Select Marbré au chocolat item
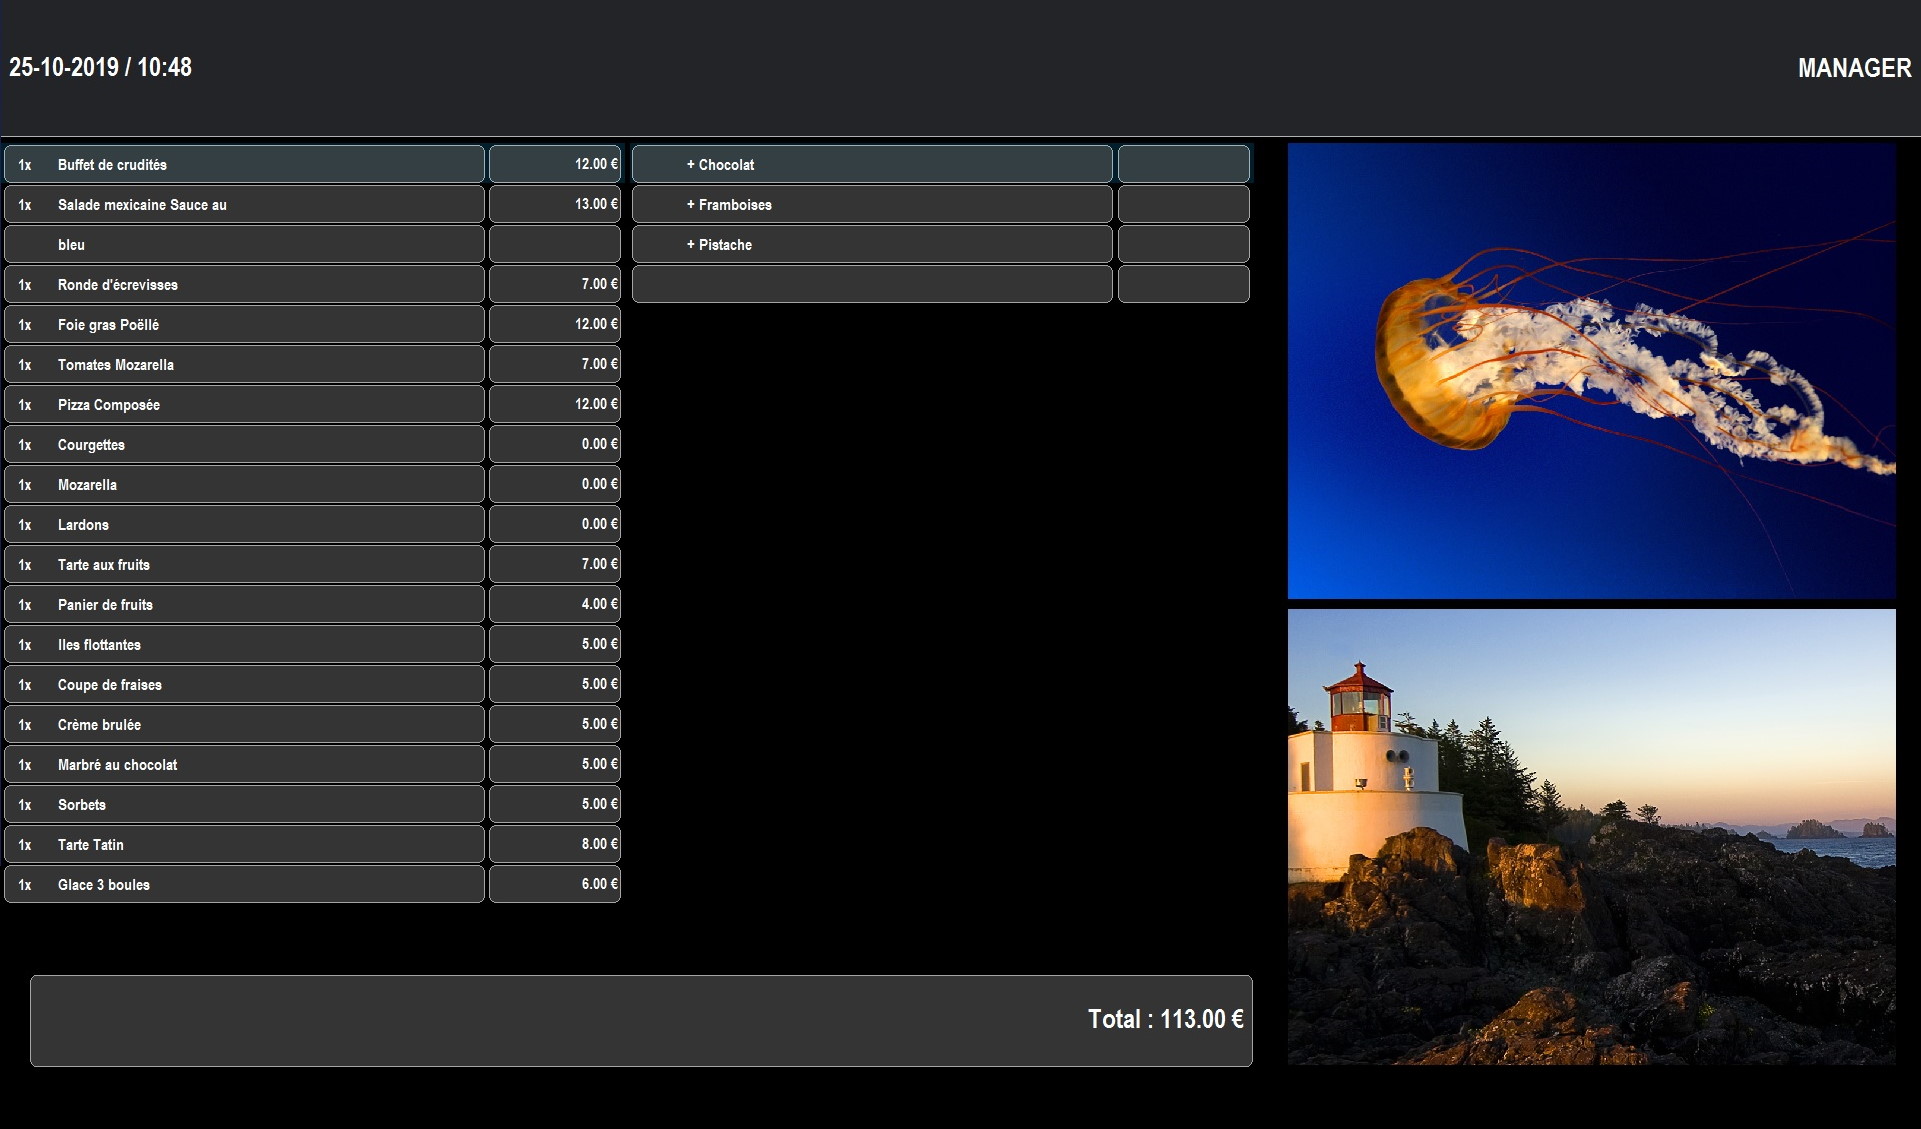The width and height of the screenshot is (1921, 1129). point(245,764)
